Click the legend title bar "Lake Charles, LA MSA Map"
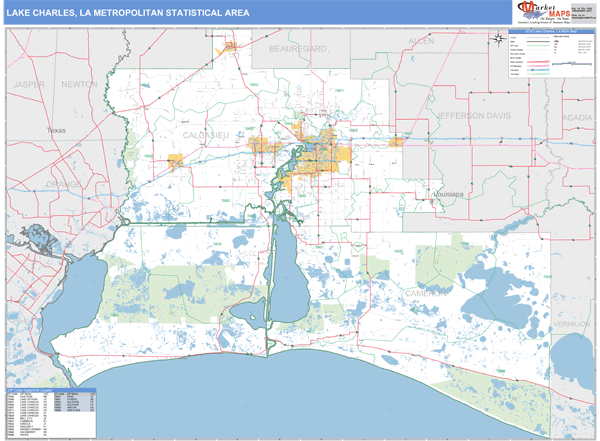This screenshot has width=600, height=441. (x=551, y=31)
